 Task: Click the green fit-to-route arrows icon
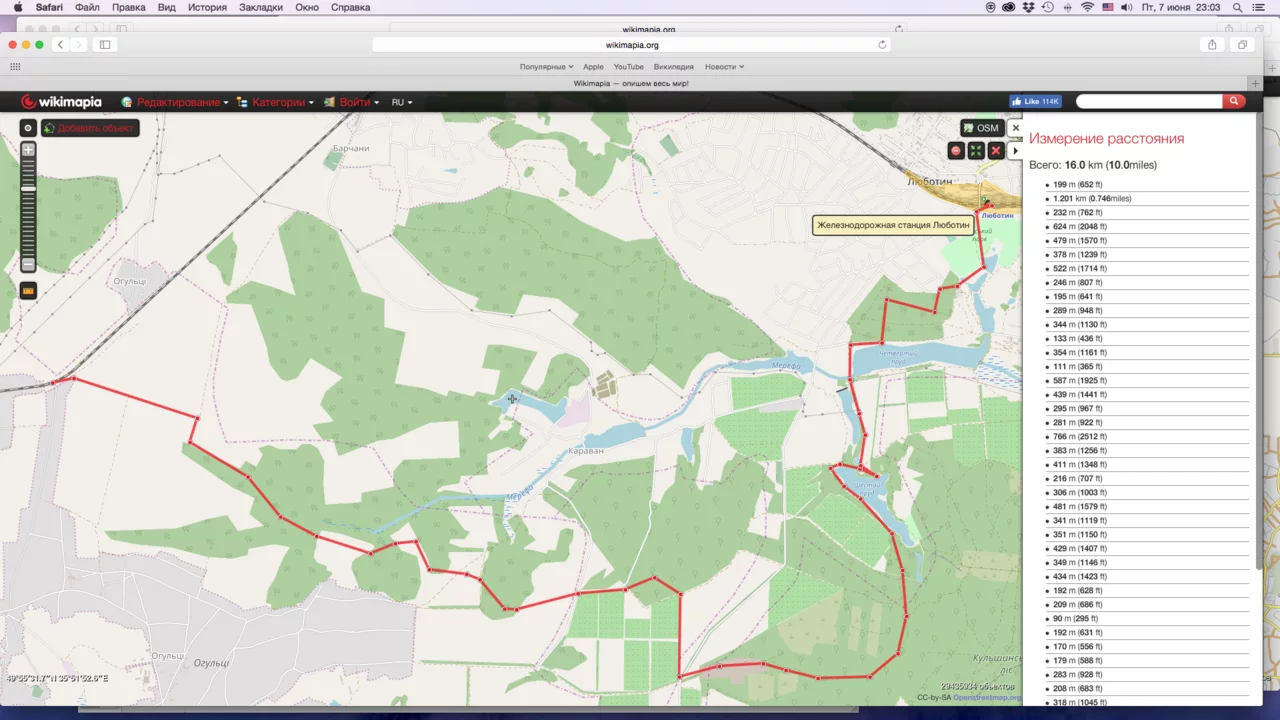[x=976, y=150]
